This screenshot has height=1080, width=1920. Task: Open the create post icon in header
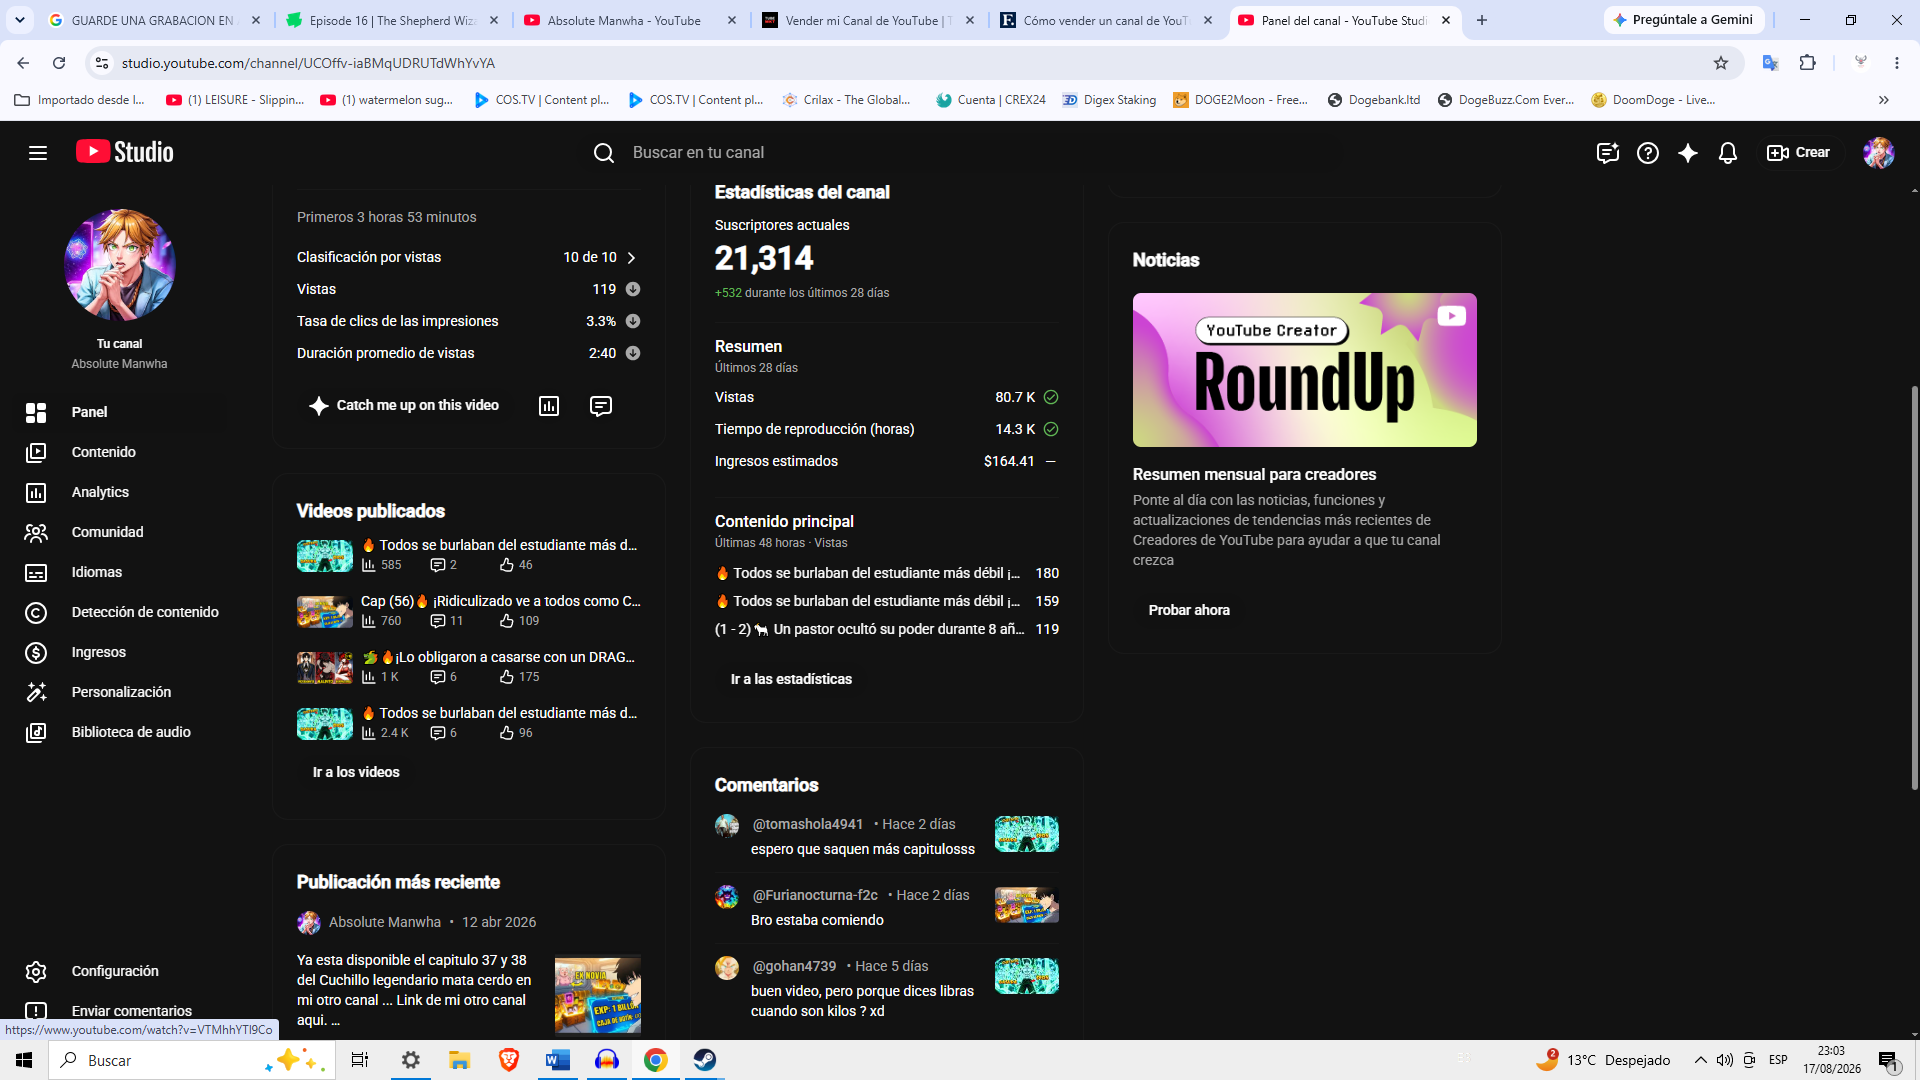[1607, 153]
